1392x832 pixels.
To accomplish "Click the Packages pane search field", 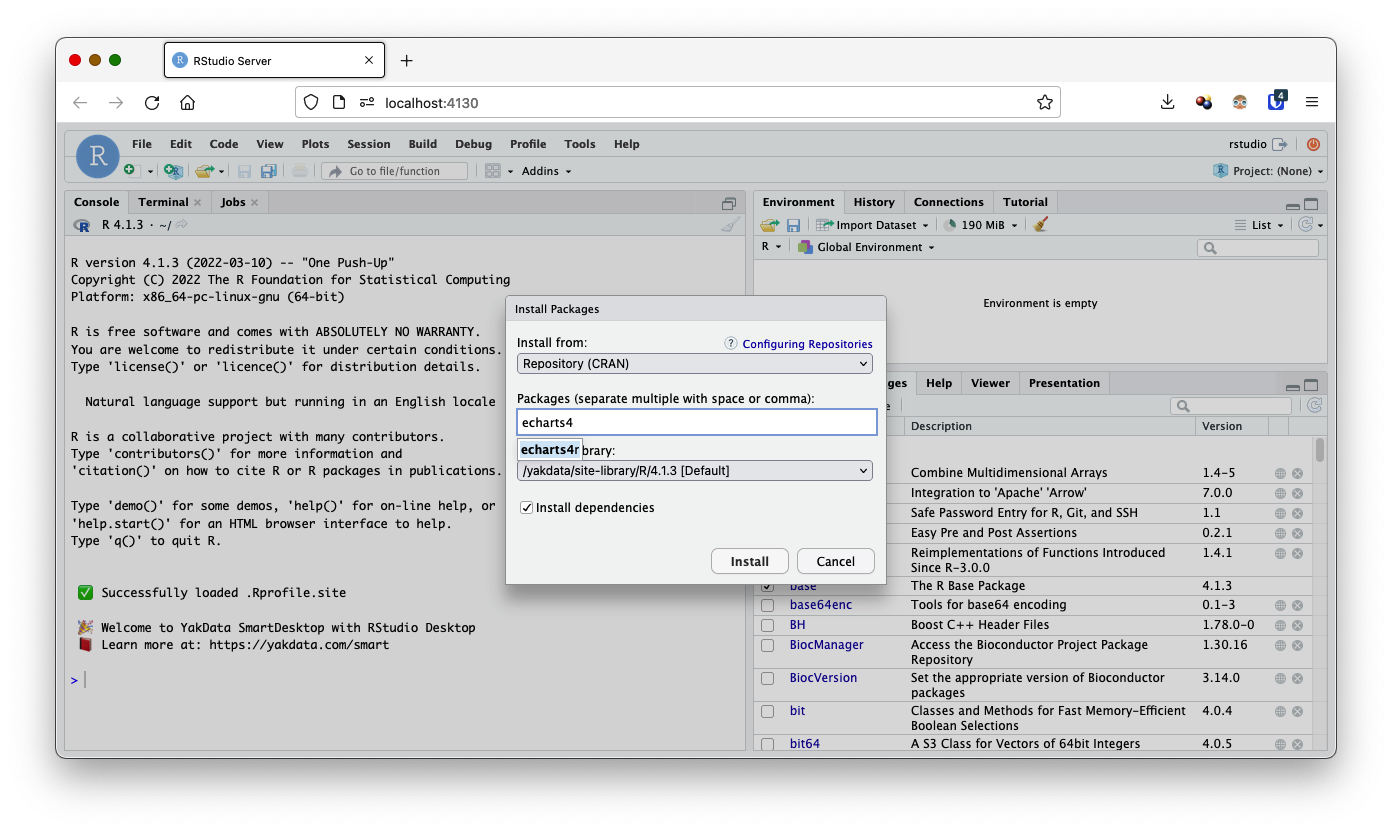I will pos(1232,405).
